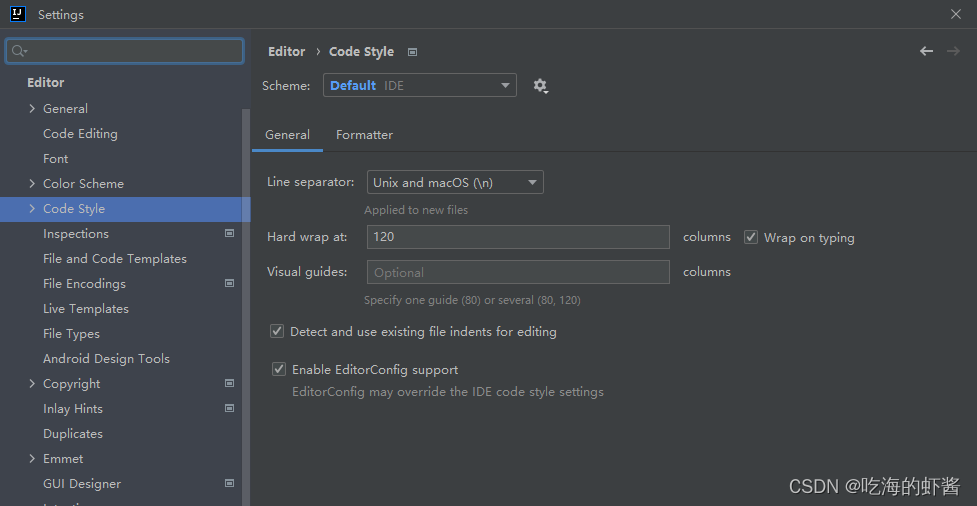Select Code Editing in the settings tree
The width and height of the screenshot is (977, 506).
(x=80, y=133)
